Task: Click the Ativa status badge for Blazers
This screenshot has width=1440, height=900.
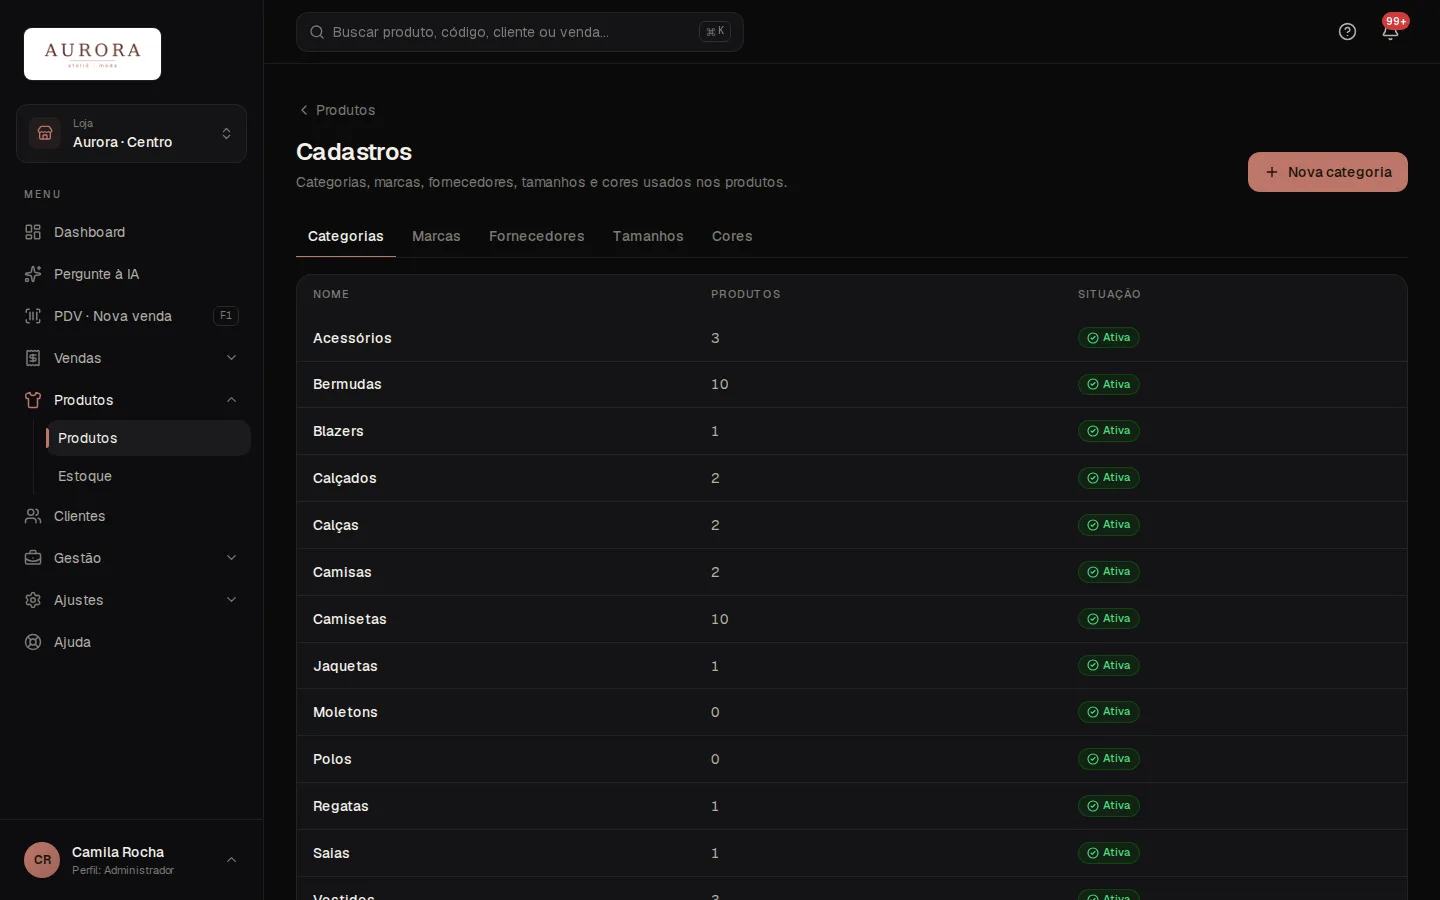Action: (x=1108, y=431)
